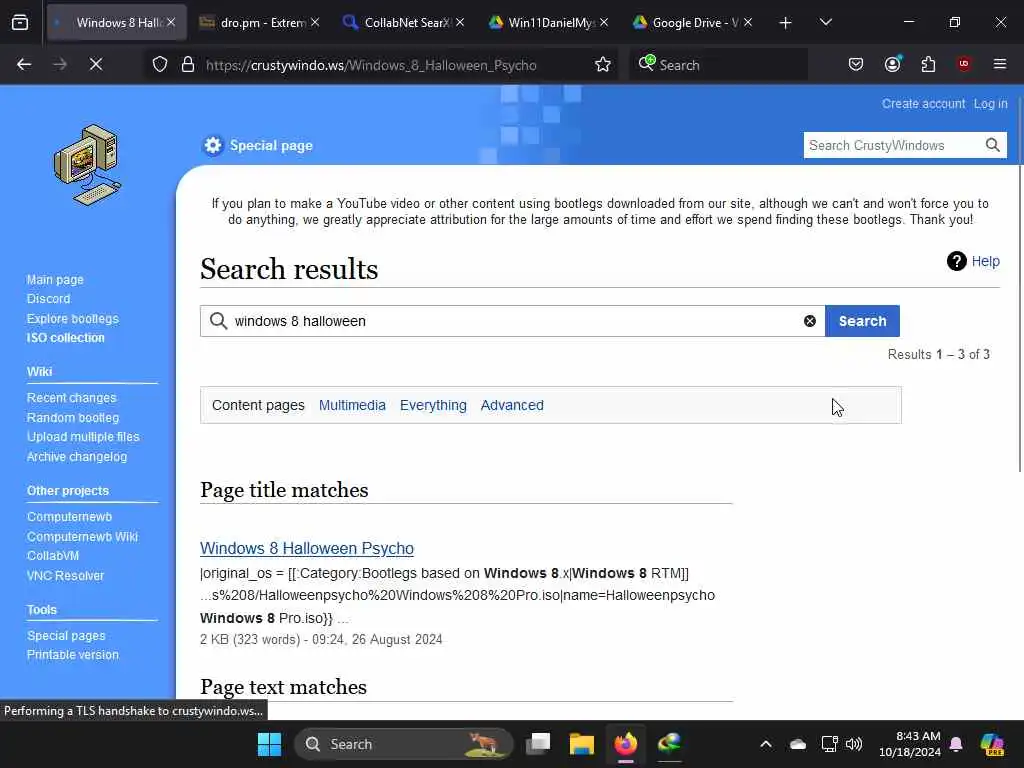The image size is (1024, 768).
Task: Launch File Explorer from taskbar
Action: [581, 744]
